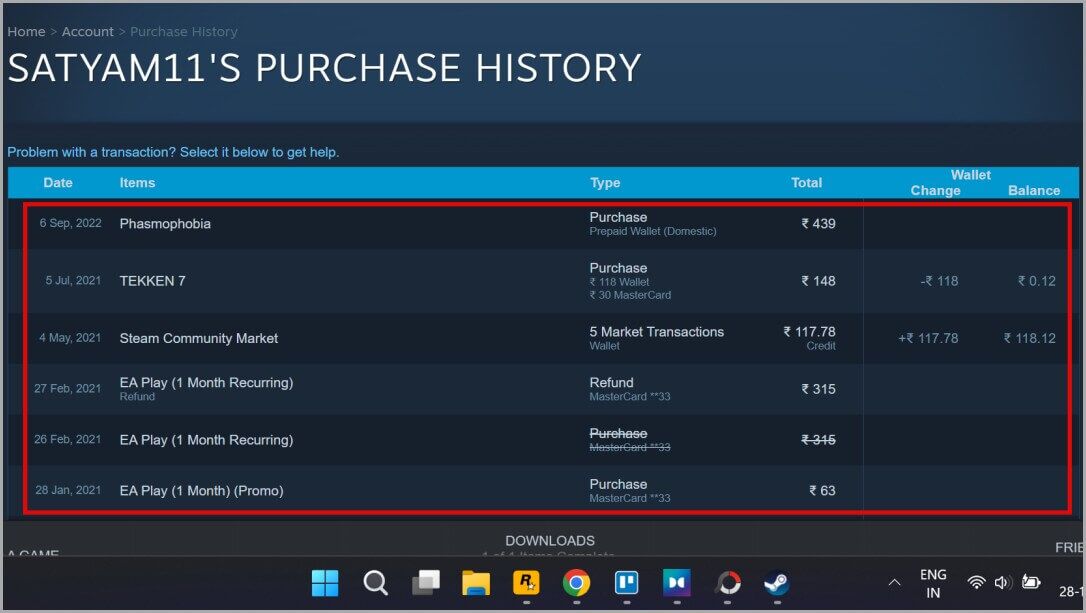Open Wi-Fi network tray icon

(977, 583)
